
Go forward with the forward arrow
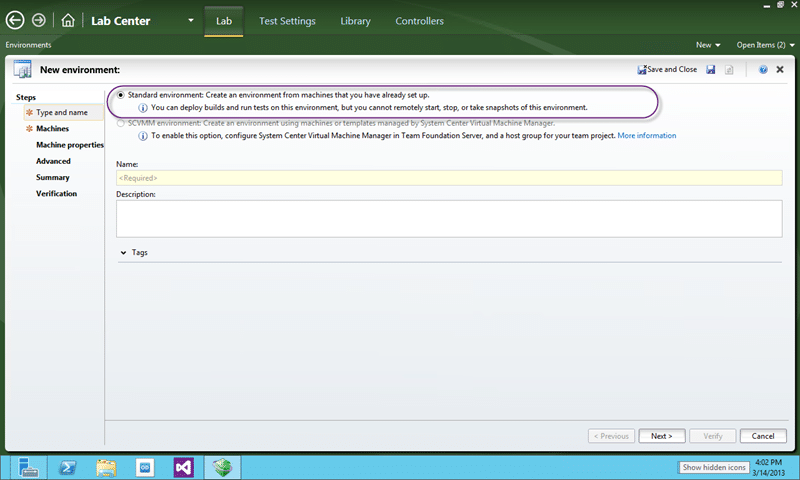39,20
